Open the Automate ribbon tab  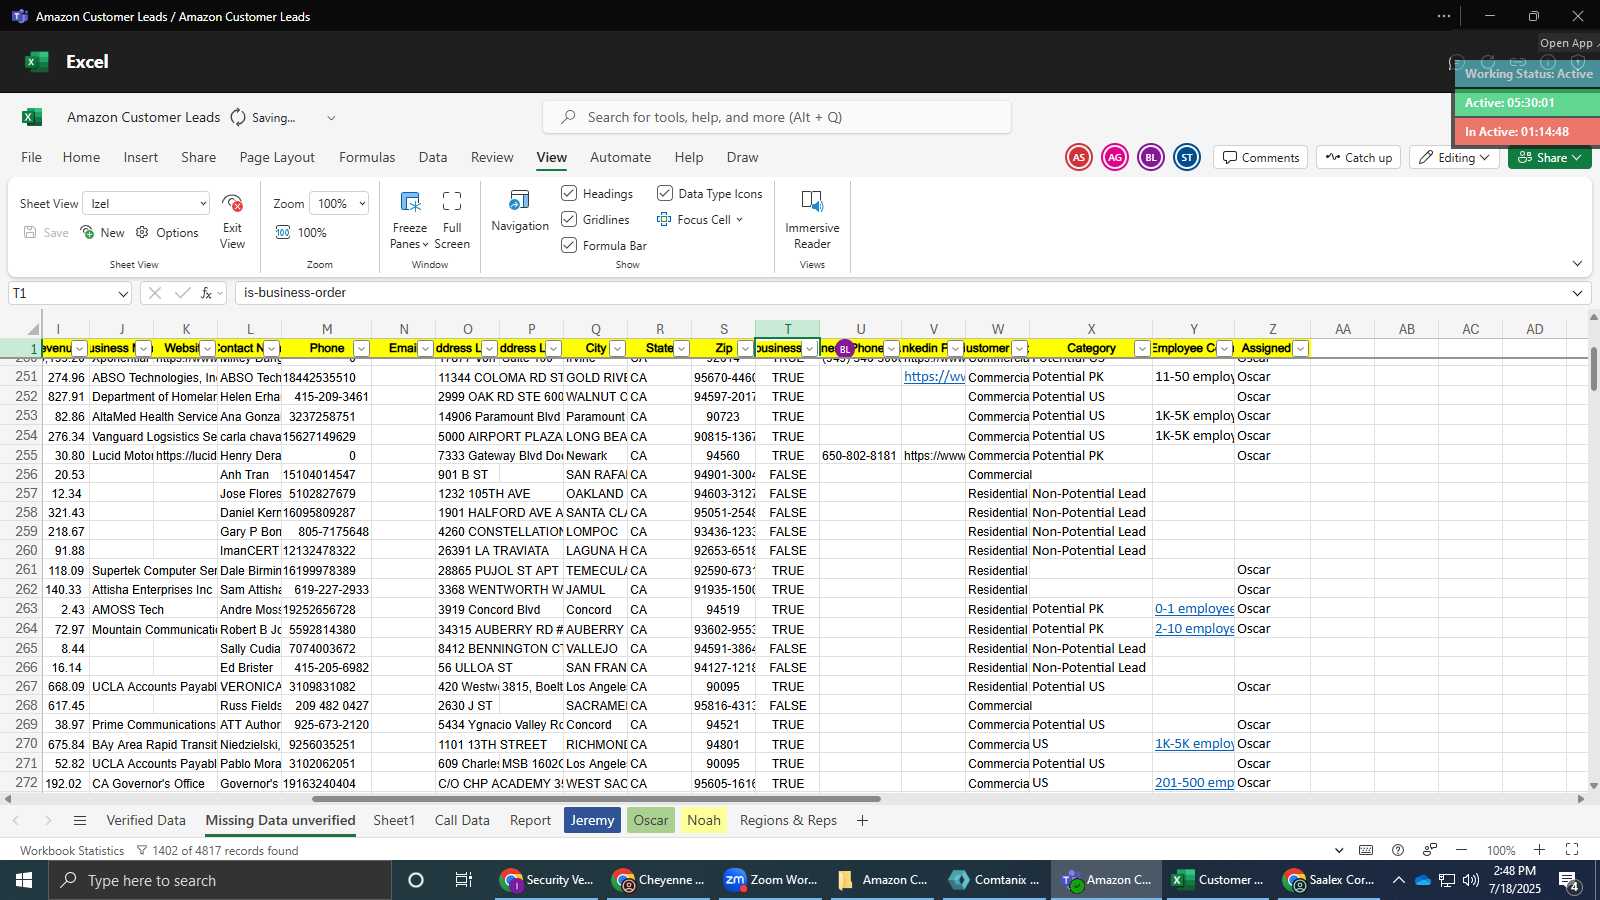[x=620, y=157]
